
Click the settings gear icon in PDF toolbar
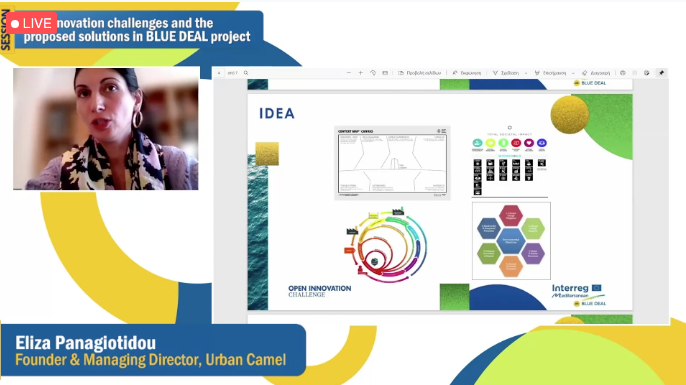point(647,73)
